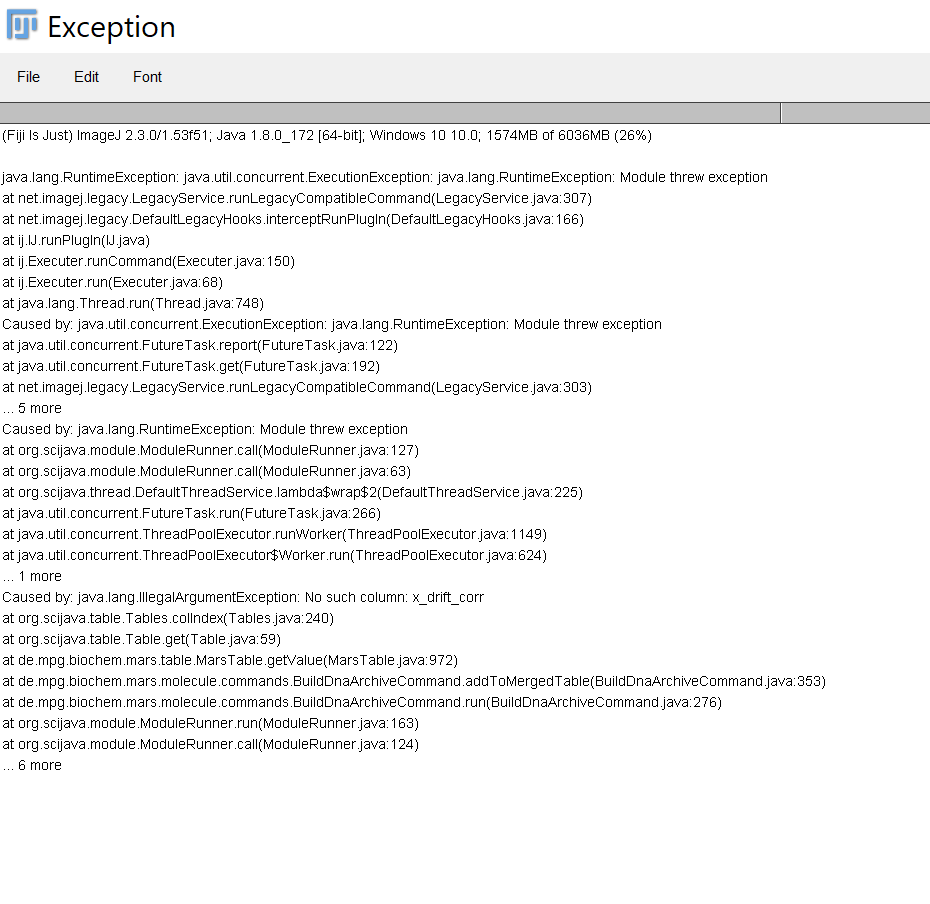Screen dimensions: 930x904
Task: Open the Font menu
Action: 147,77
